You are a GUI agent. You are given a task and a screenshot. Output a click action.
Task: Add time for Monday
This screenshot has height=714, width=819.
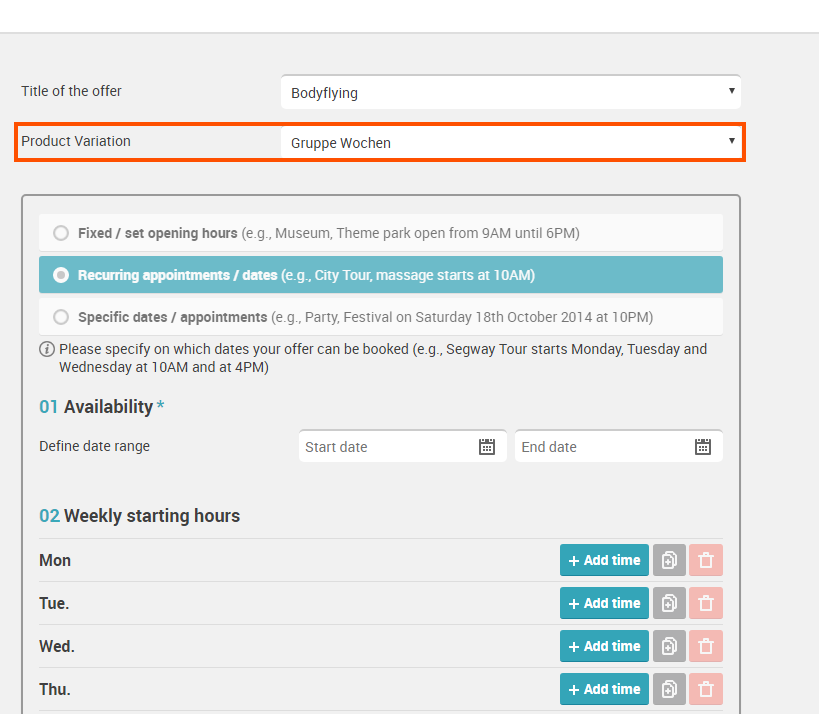pyautogui.click(x=604, y=560)
